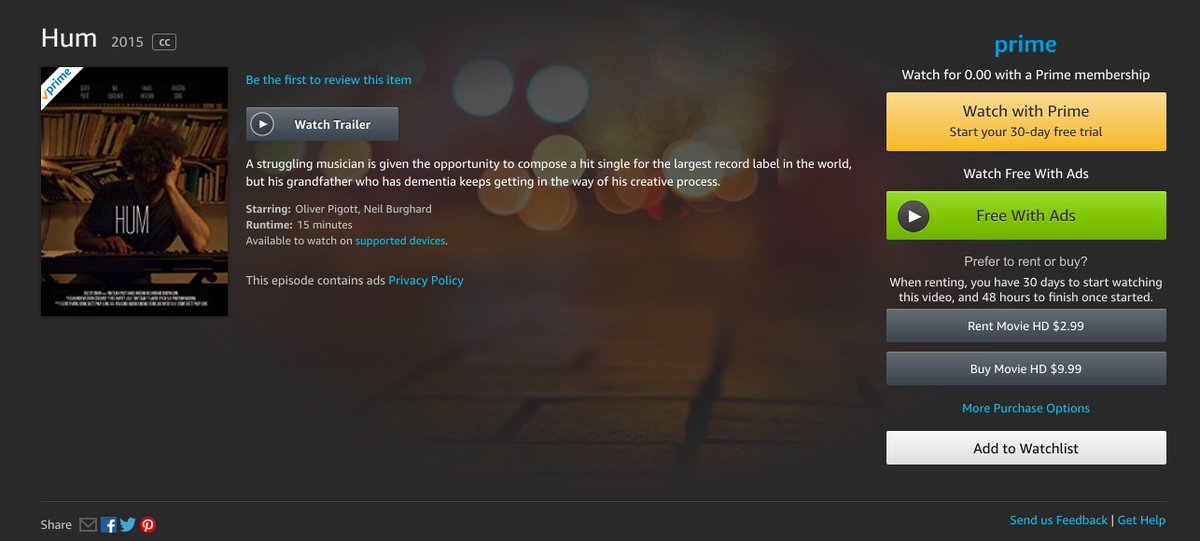Share this movie on Pinterest
The height and width of the screenshot is (541, 1200).
click(148, 524)
